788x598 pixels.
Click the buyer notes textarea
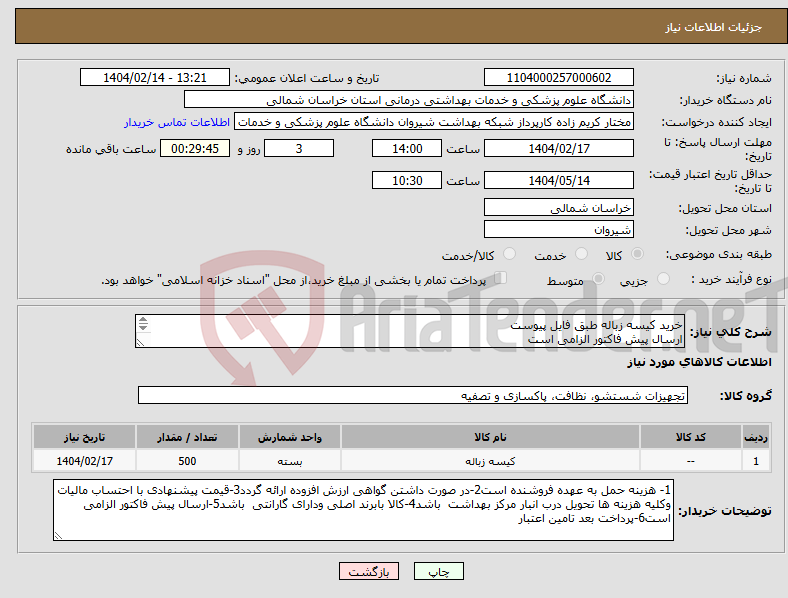tap(363, 510)
